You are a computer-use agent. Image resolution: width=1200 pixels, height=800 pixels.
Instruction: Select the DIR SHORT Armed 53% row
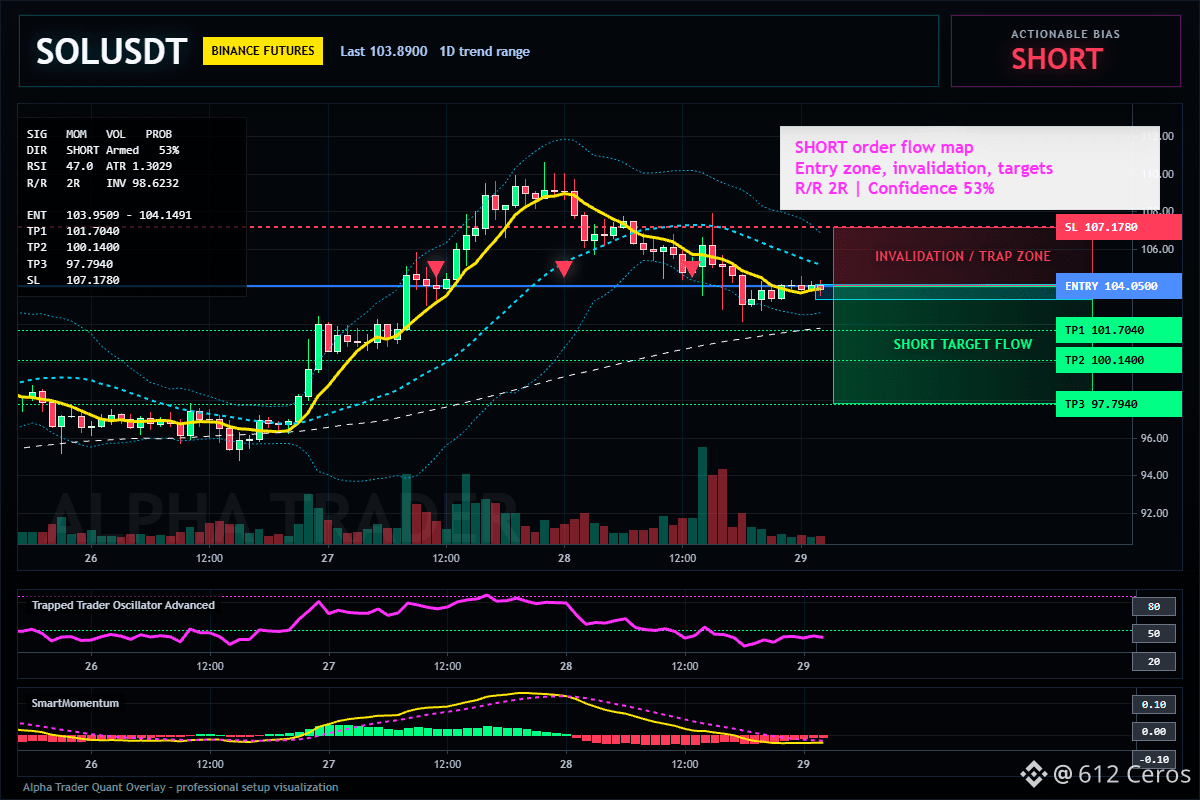point(103,150)
